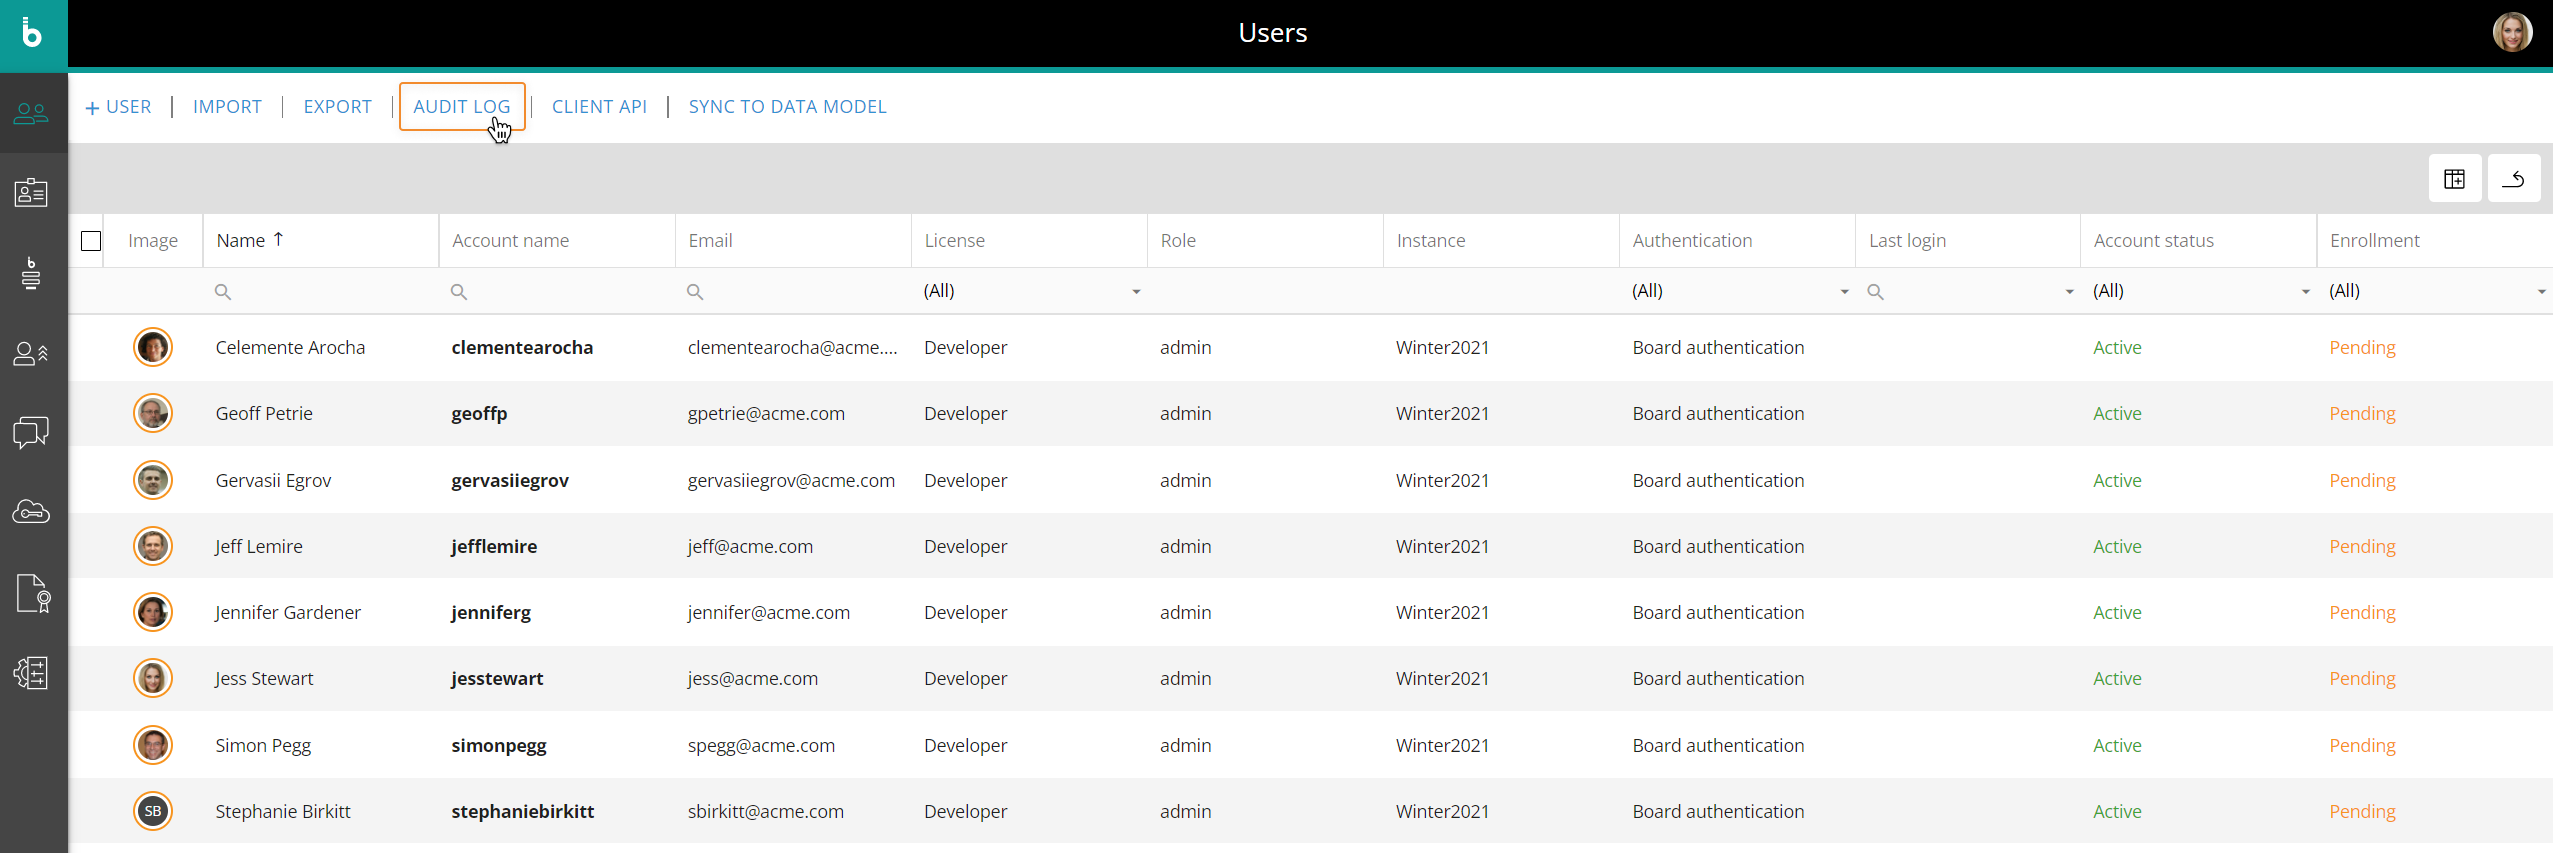Click the ID card icon in sidebar
This screenshot has height=853, width=2553.
point(32,192)
